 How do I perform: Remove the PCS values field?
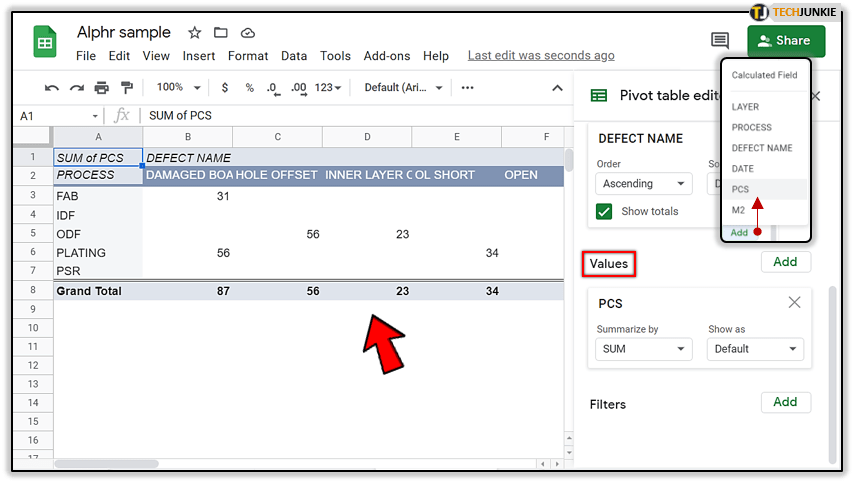(794, 302)
